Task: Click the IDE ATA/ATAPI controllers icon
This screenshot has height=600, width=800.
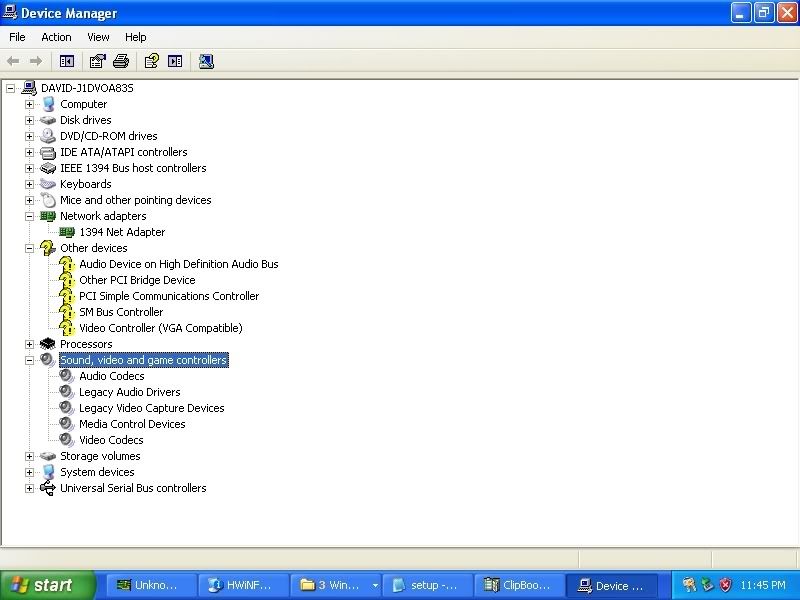Action: click(x=48, y=152)
